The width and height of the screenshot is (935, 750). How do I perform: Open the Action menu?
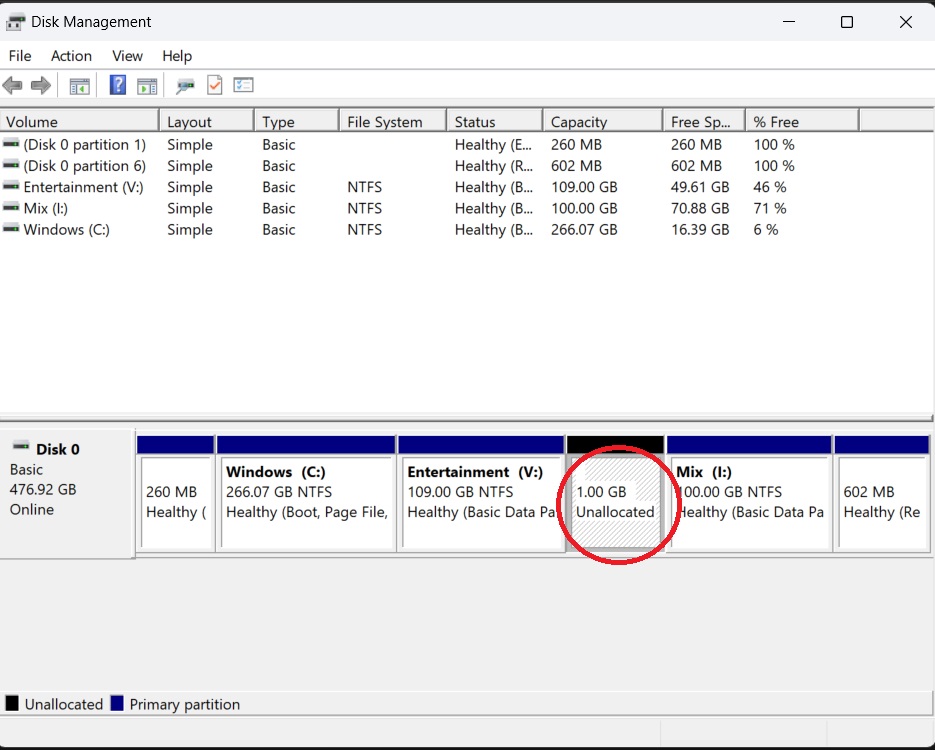(71, 56)
